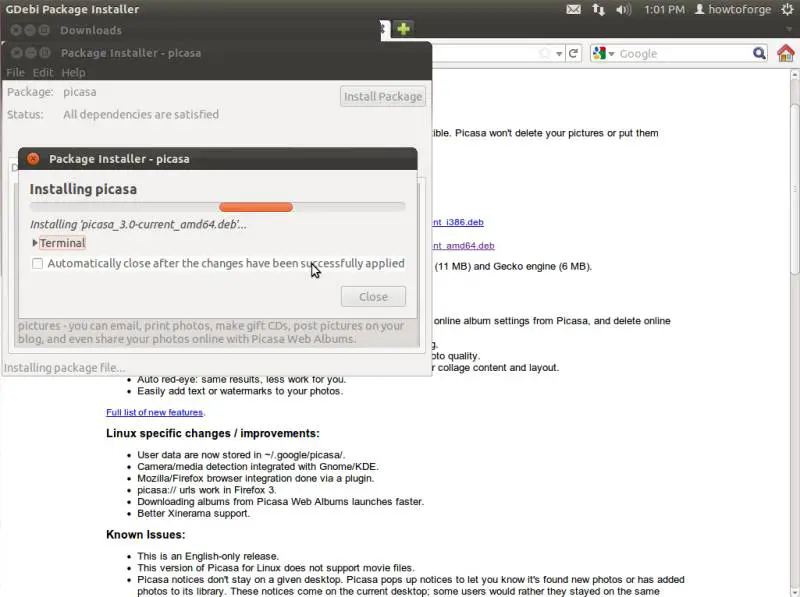The height and width of the screenshot is (597, 800).
Task: Open the power session gear menu
Action: 787,9
